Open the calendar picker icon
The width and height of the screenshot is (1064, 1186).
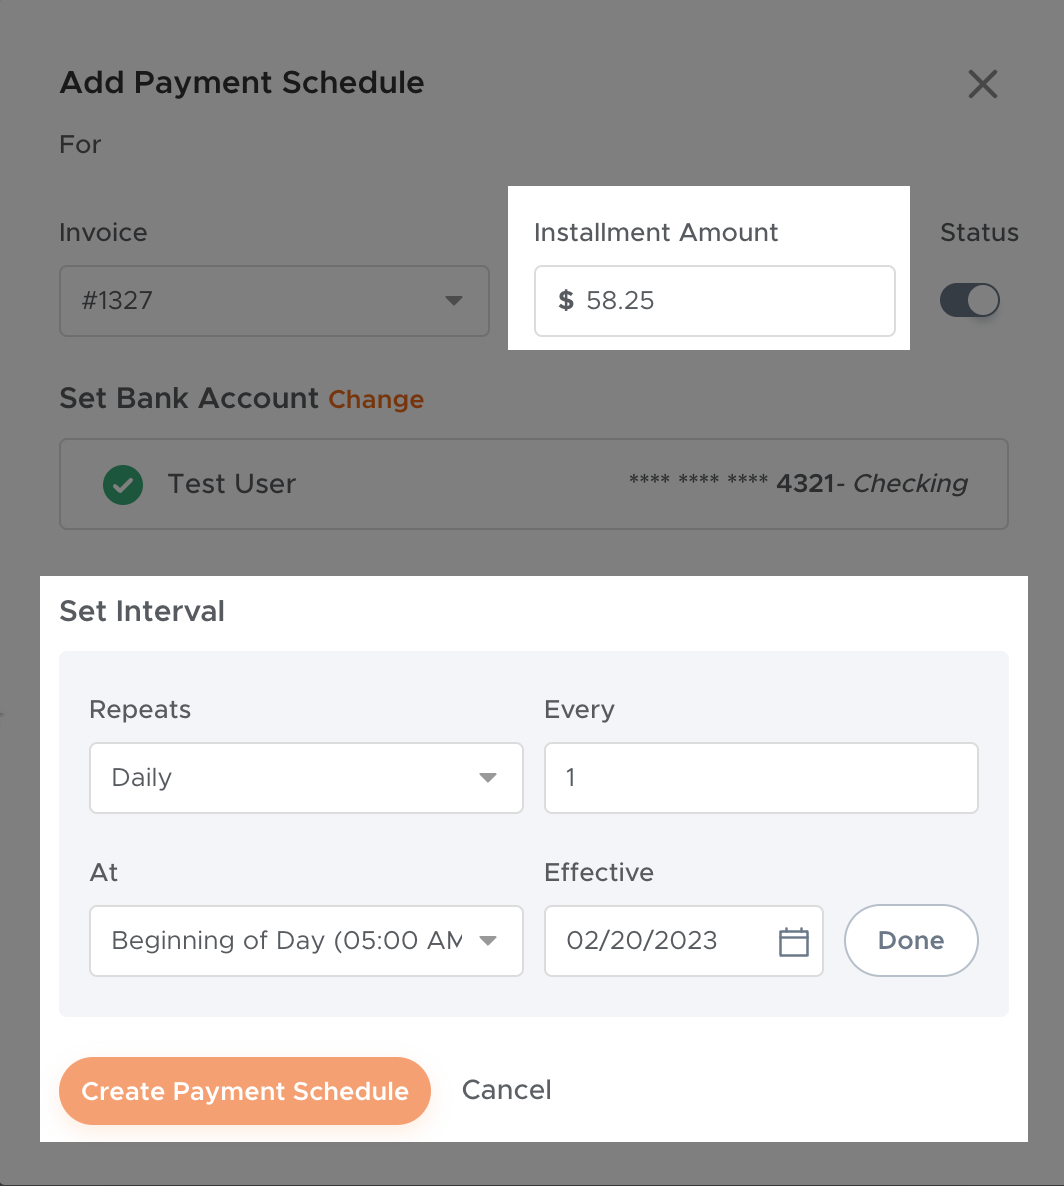pos(793,941)
